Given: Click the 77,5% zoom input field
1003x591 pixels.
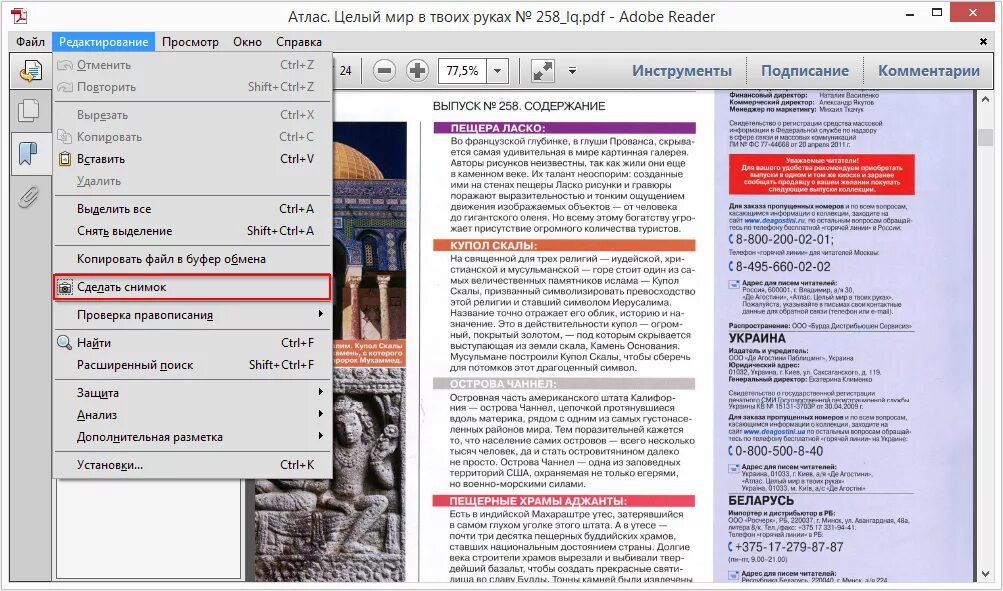Looking at the screenshot, I should pos(462,70).
